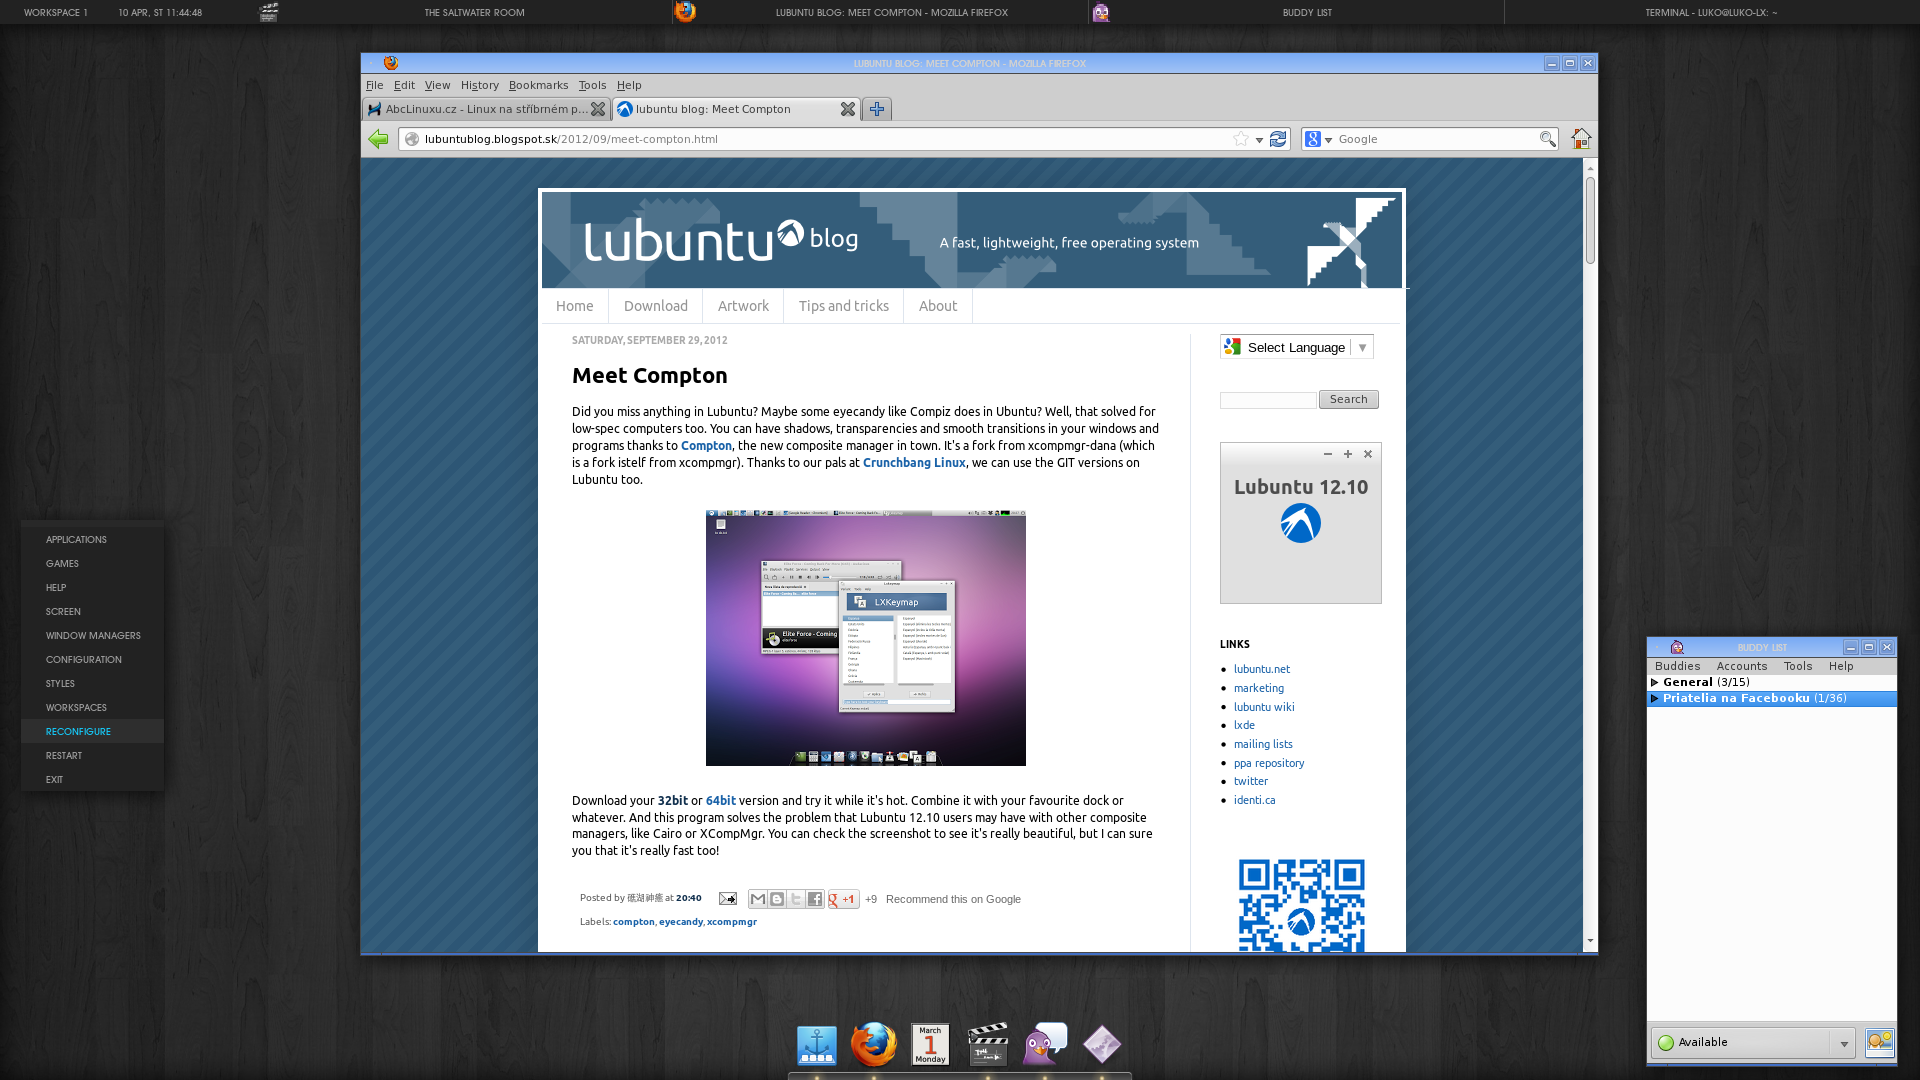The width and height of the screenshot is (1920, 1080).
Task: Open Accounts menu in Buddy List
Action: point(1742,666)
